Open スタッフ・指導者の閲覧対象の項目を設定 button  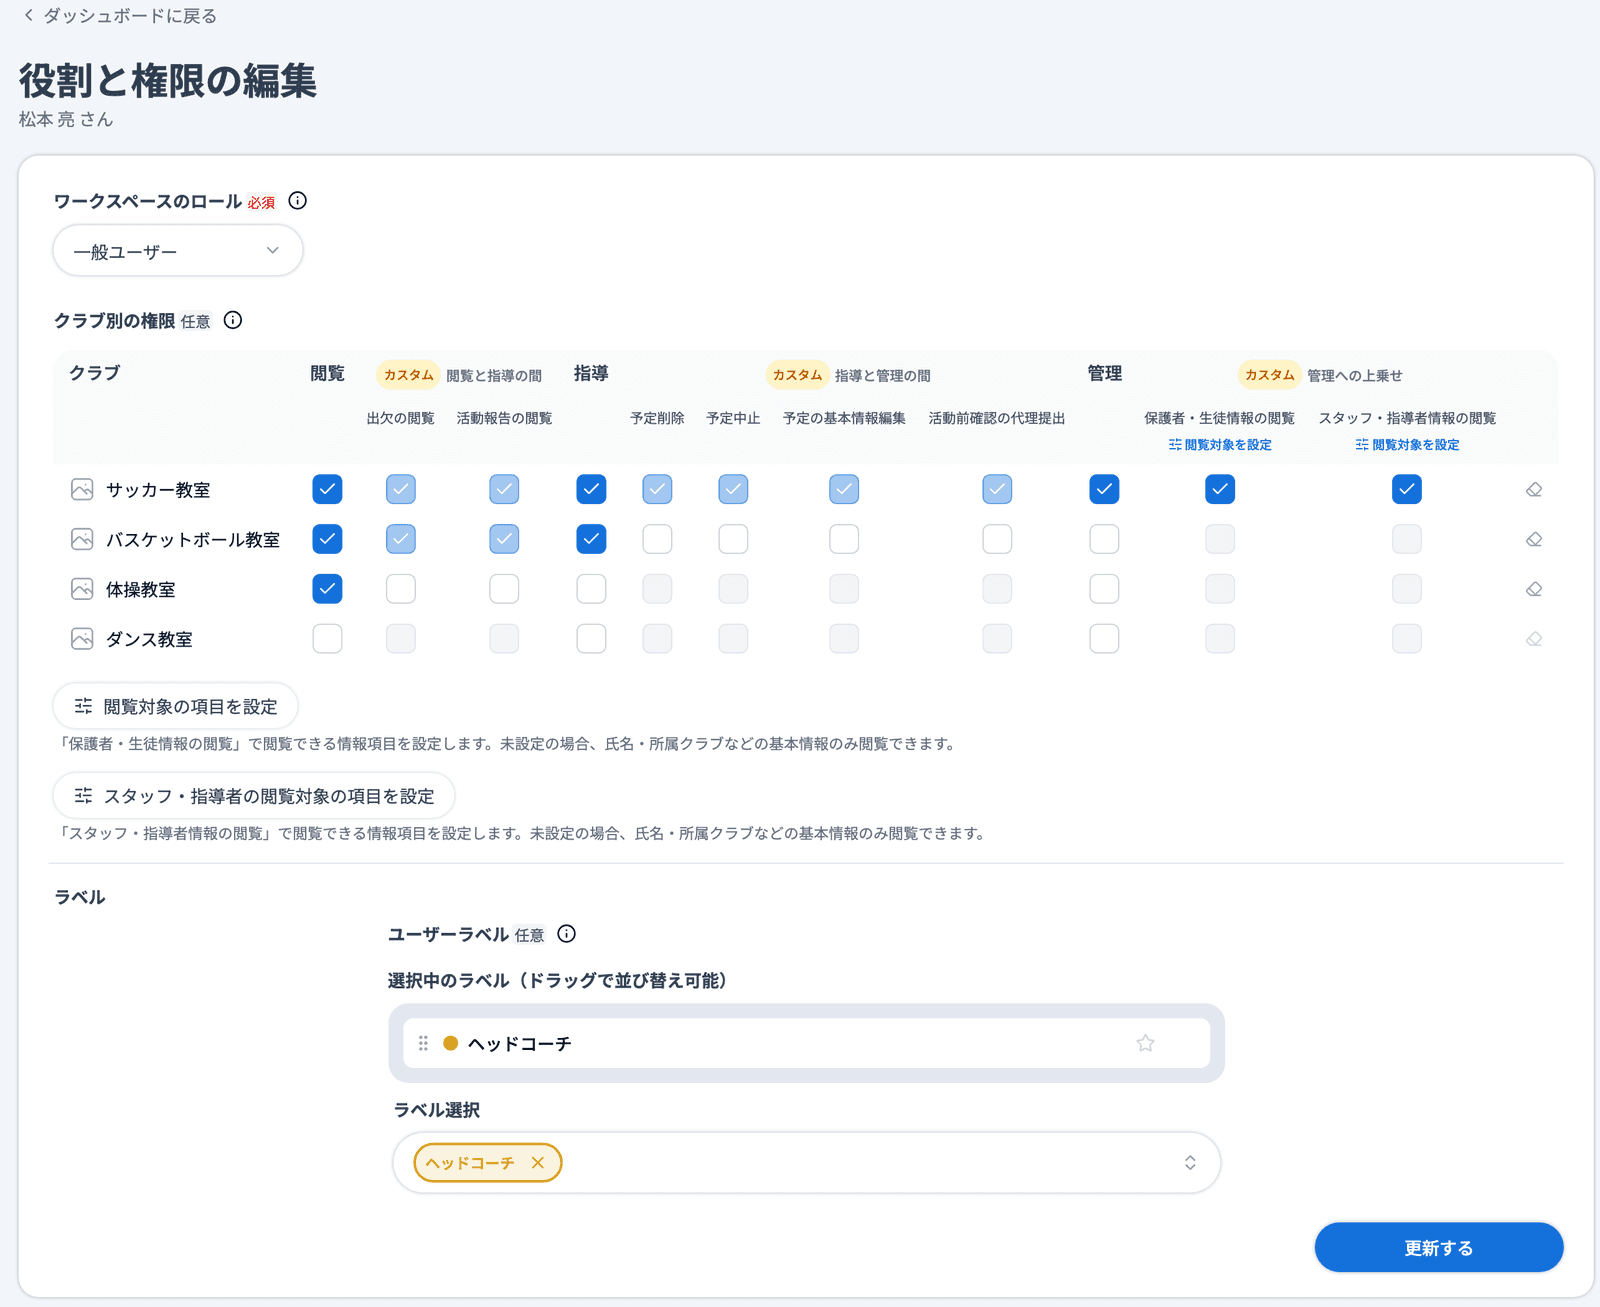coord(254,796)
